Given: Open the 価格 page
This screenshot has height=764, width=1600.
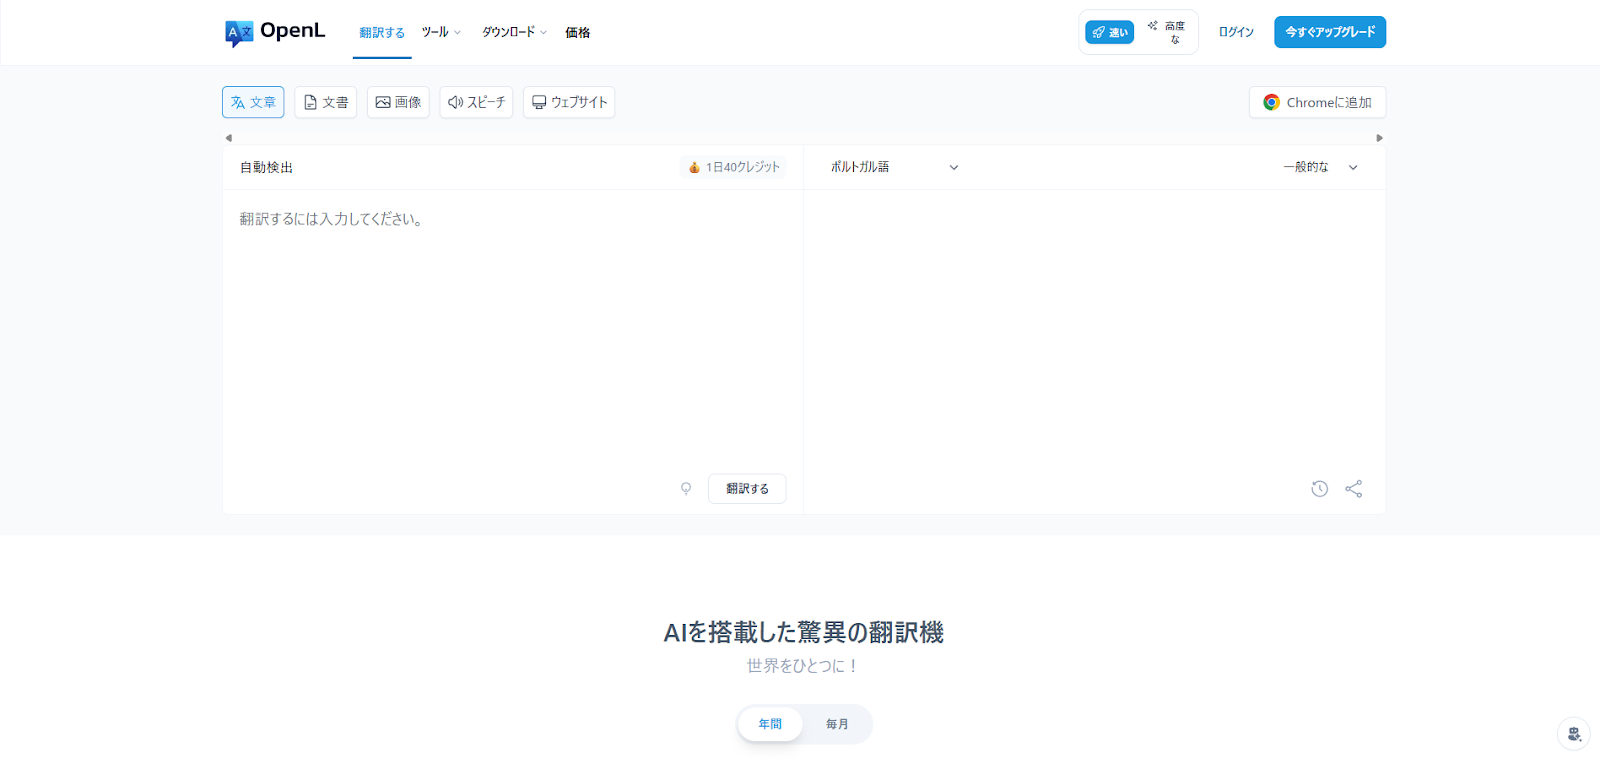Looking at the screenshot, I should tap(577, 33).
